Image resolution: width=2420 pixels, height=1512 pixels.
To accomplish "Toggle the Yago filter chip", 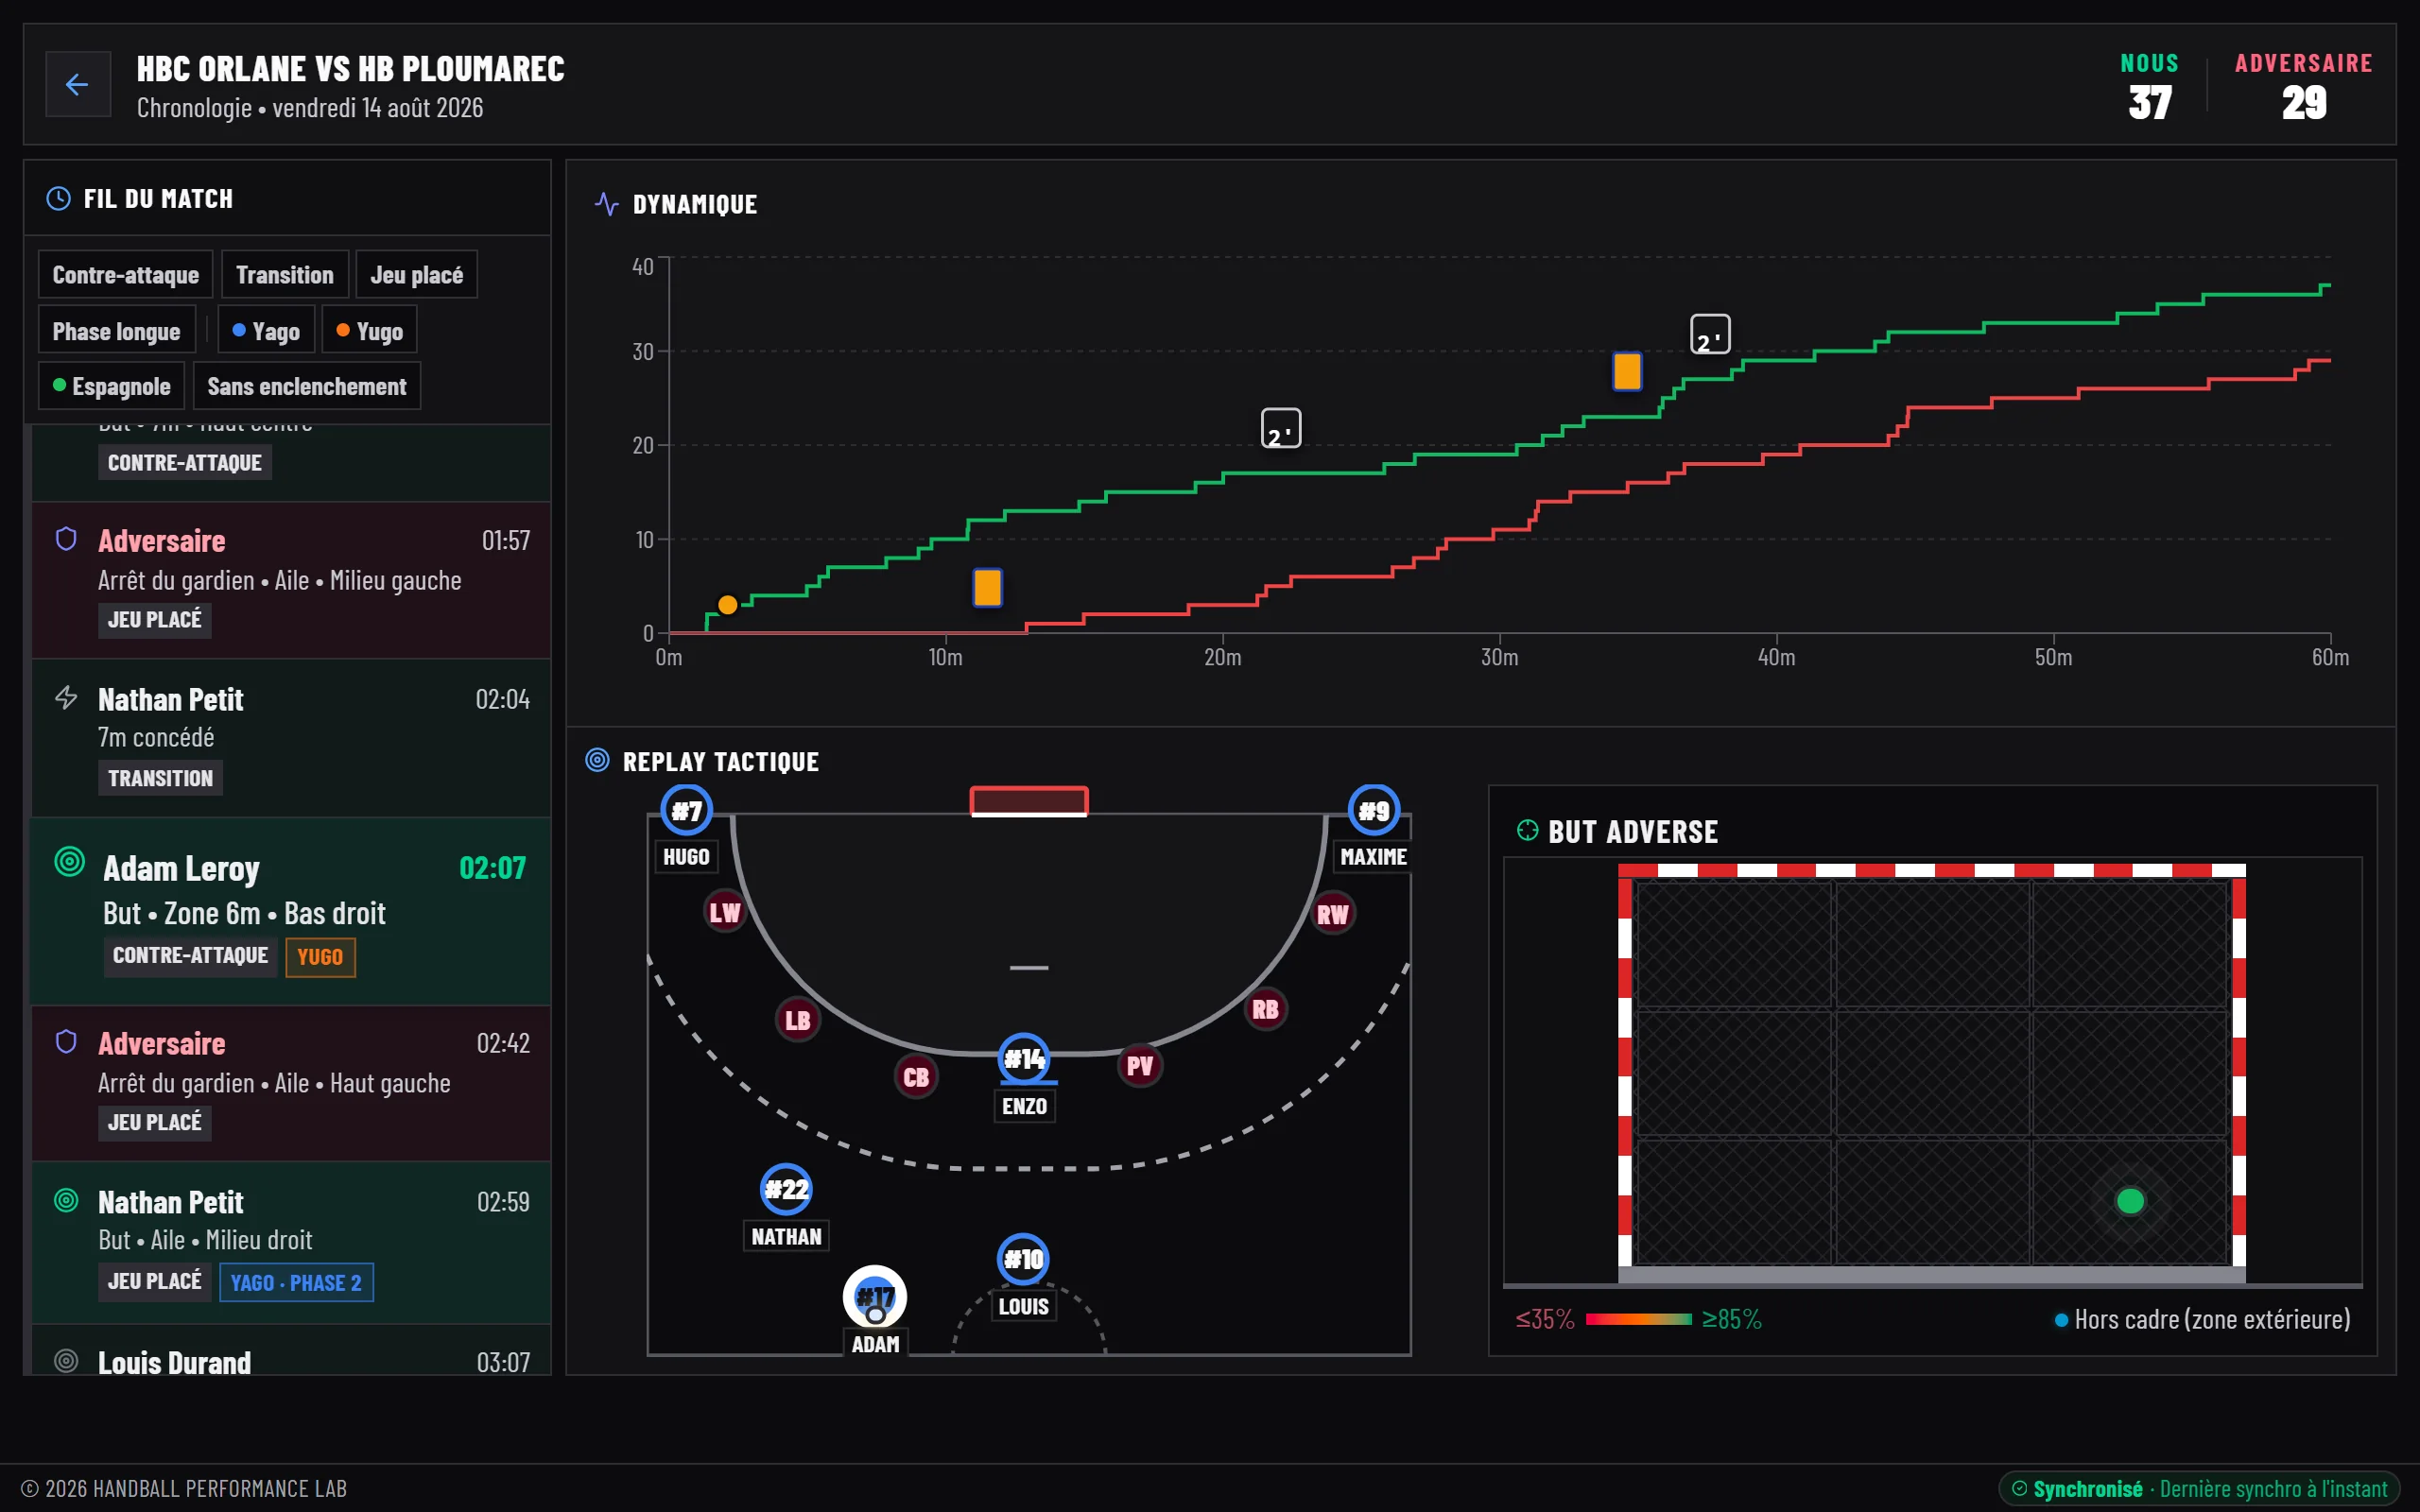I will (x=266, y=330).
